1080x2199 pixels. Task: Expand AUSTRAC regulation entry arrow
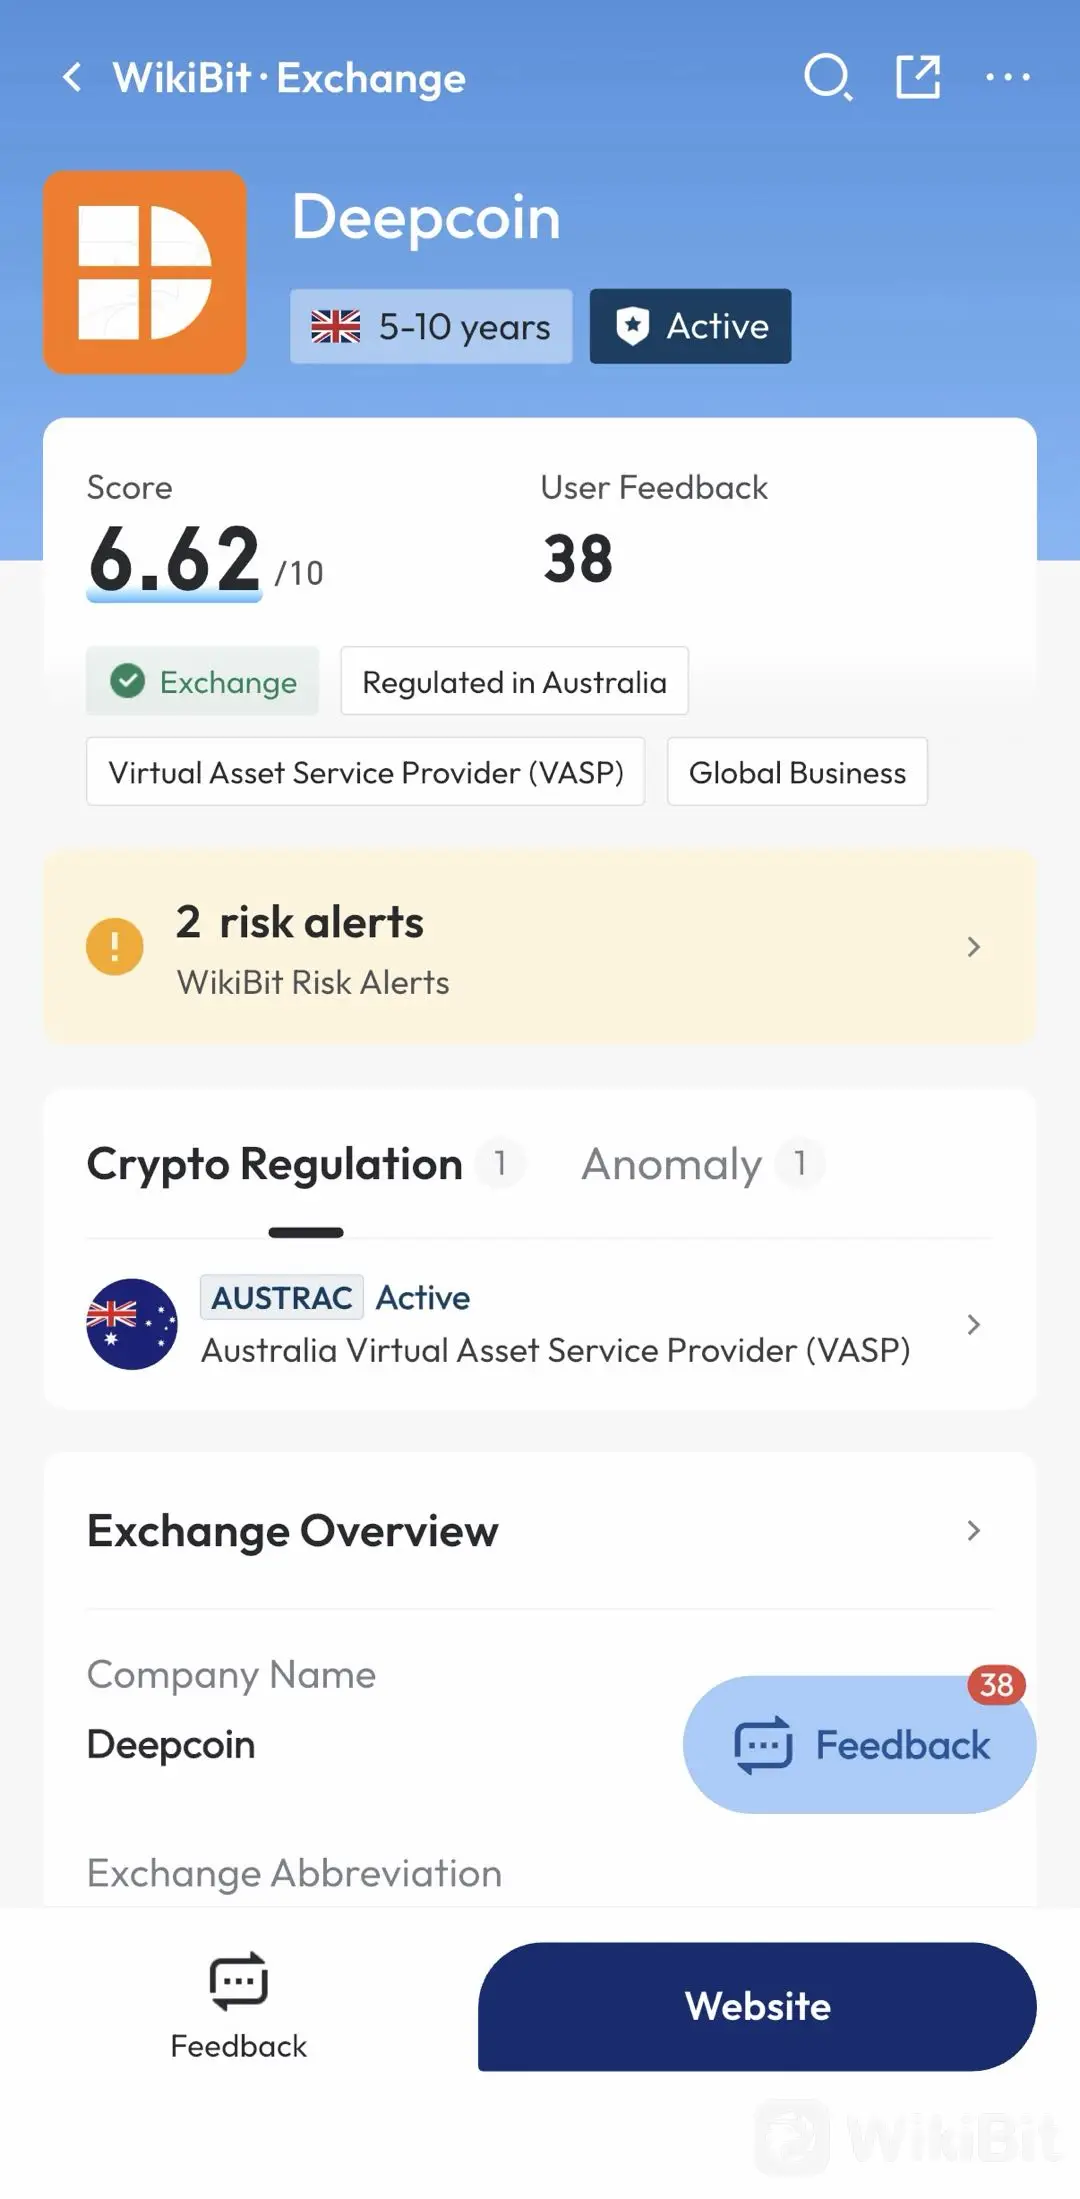coord(974,1324)
